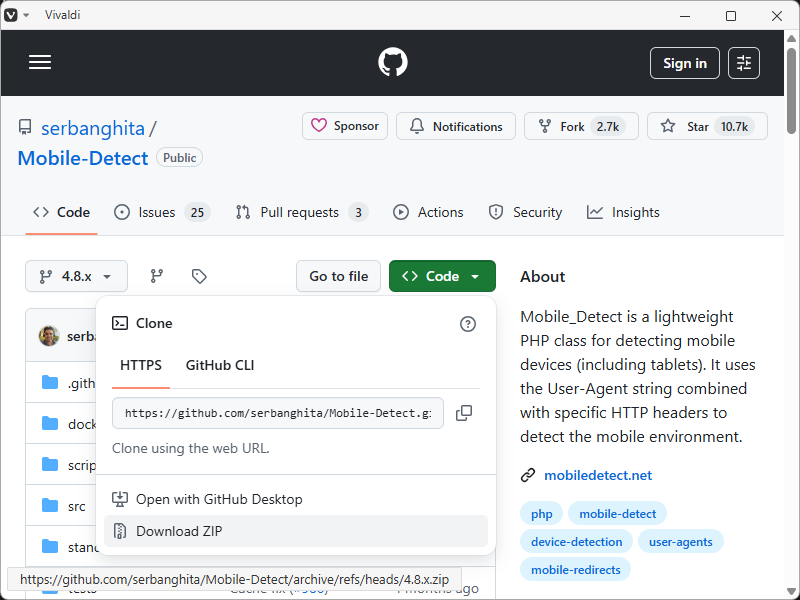The image size is (800, 600).
Task: Click the Vivaldi logo menu icon
Action: pyautogui.click(x=11, y=15)
